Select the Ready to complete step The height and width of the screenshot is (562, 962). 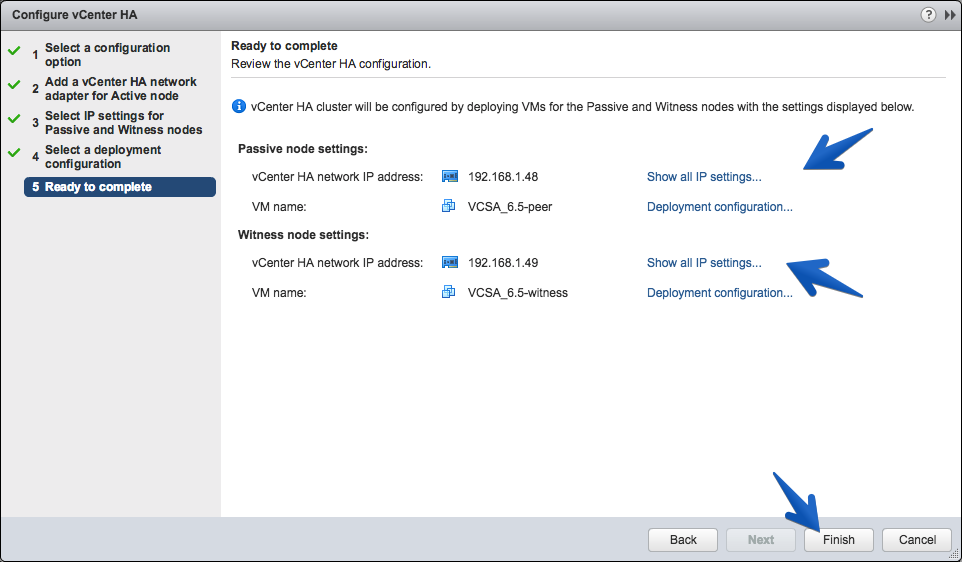(120, 187)
